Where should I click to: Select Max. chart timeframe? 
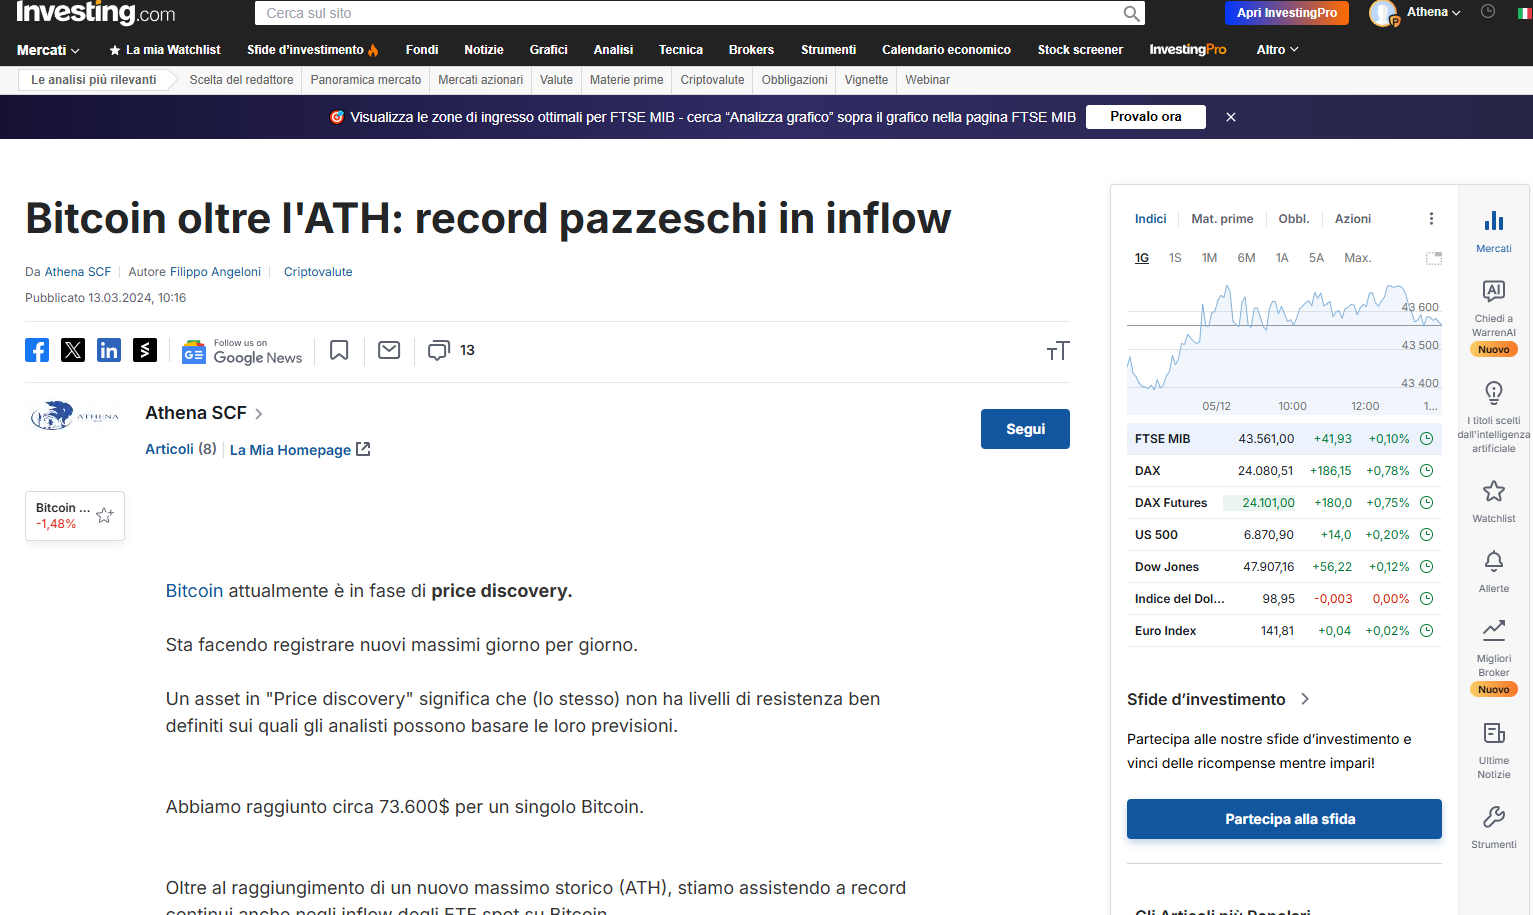[x=1357, y=258]
